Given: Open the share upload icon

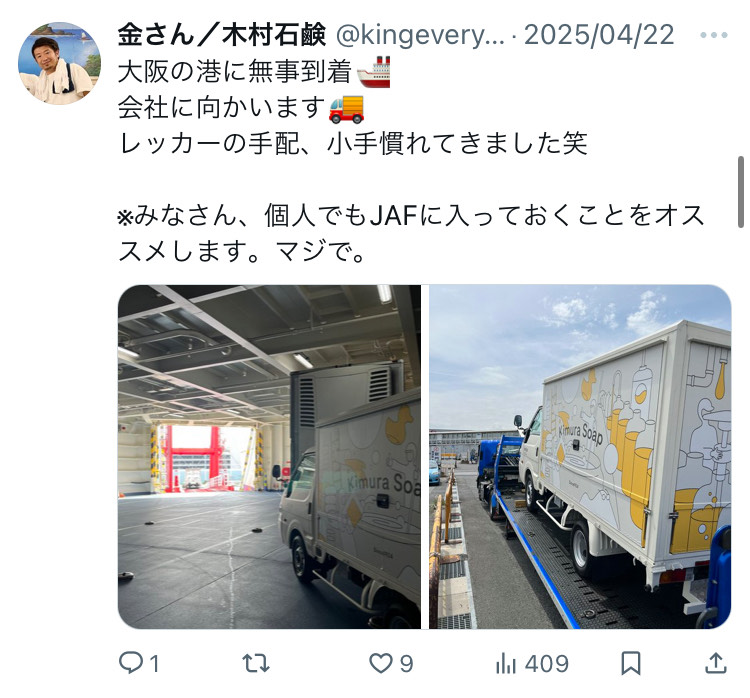Looking at the screenshot, I should [x=716, y=663].
